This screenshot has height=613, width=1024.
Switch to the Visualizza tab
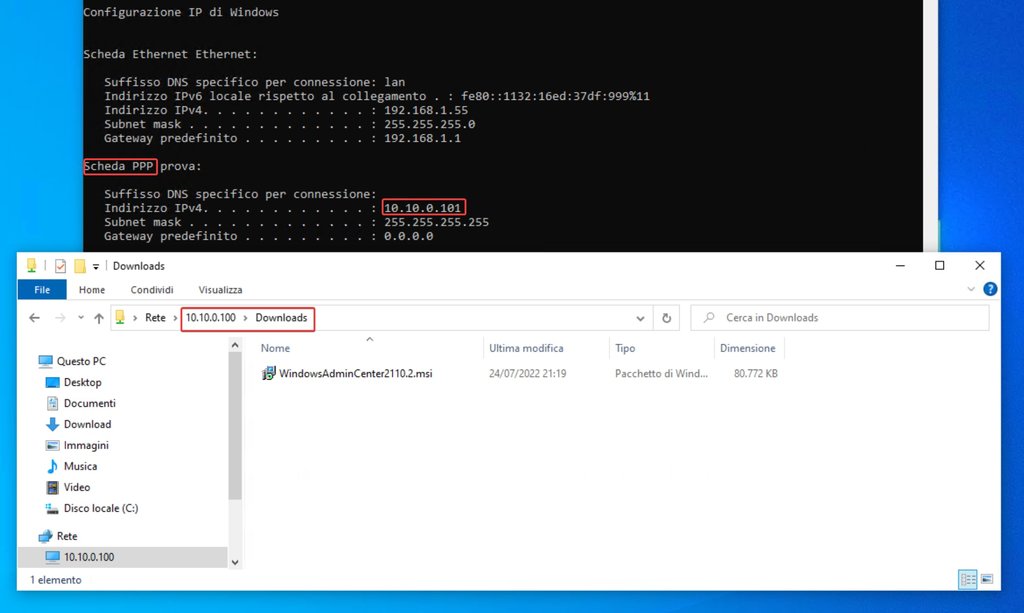220,290
